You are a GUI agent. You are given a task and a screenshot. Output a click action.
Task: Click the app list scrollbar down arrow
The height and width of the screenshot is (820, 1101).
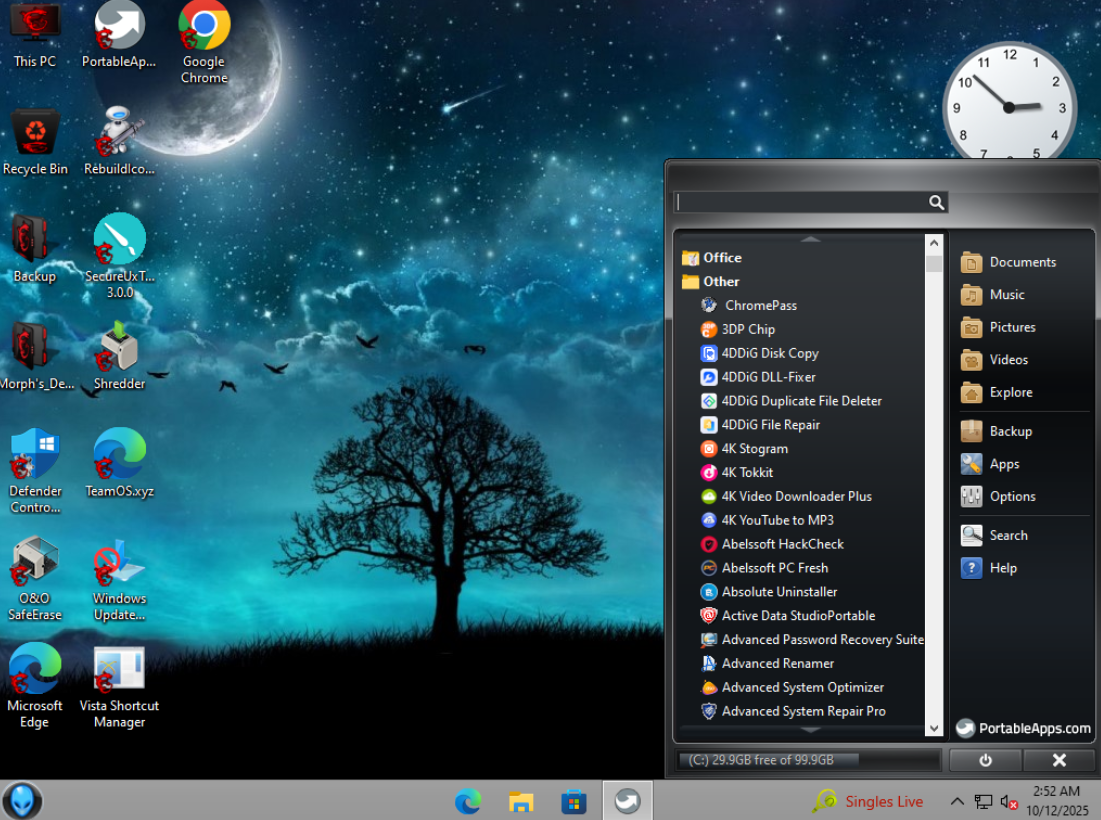pos(934,729)
